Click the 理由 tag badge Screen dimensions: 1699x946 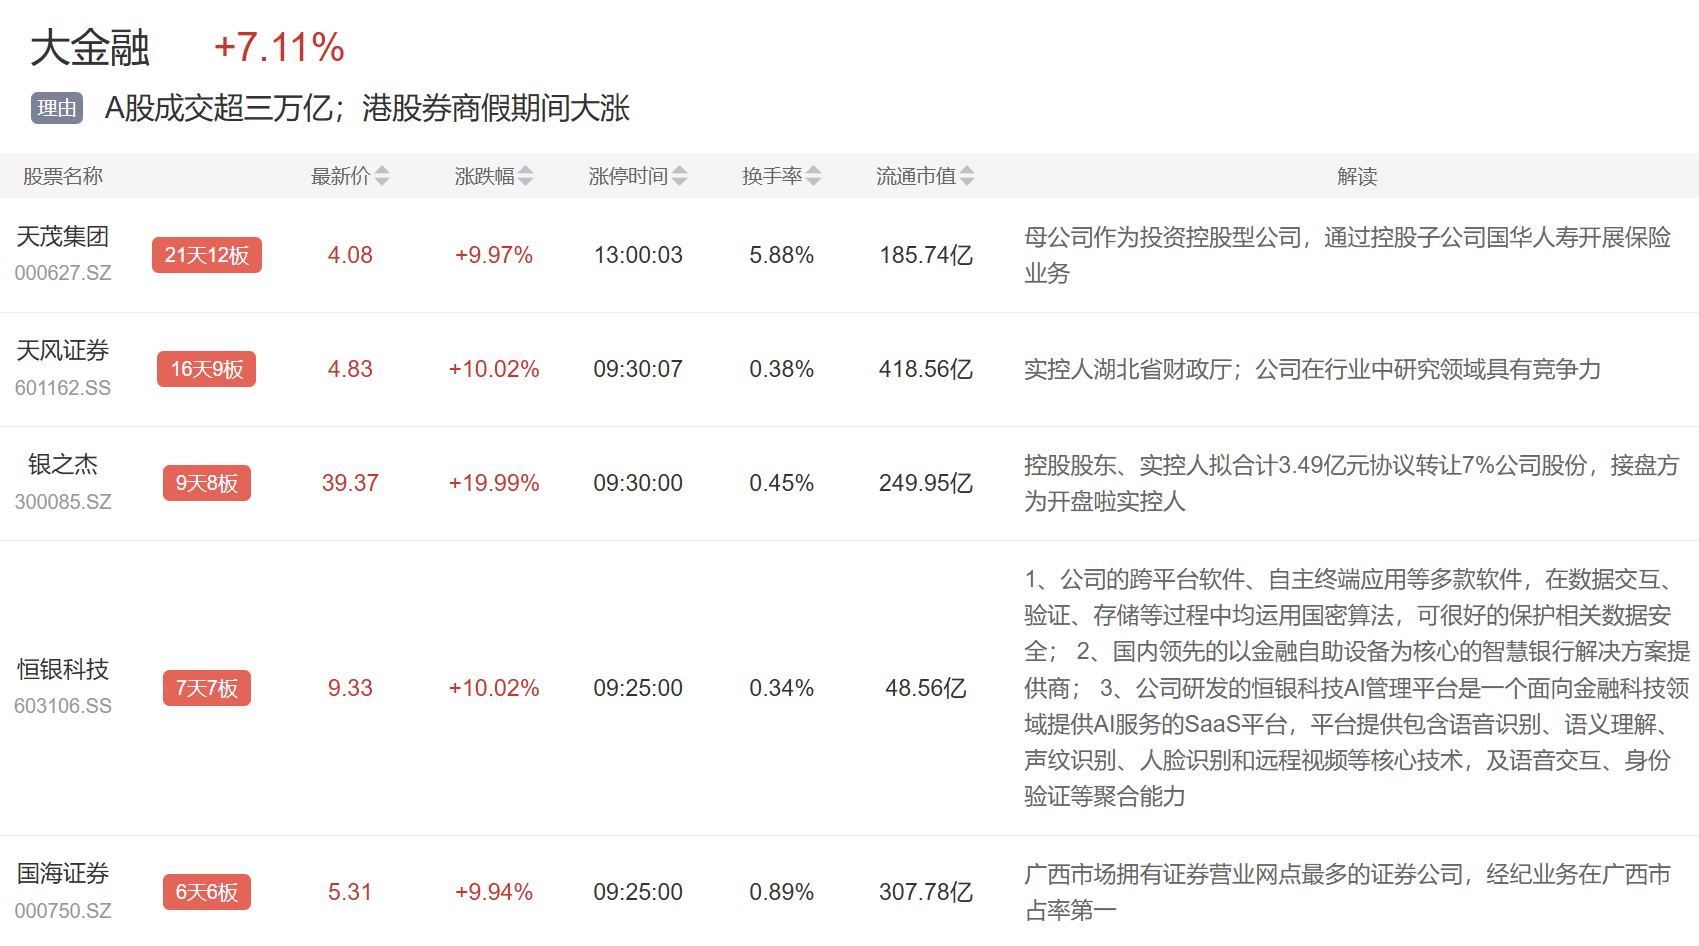[57, 108]
